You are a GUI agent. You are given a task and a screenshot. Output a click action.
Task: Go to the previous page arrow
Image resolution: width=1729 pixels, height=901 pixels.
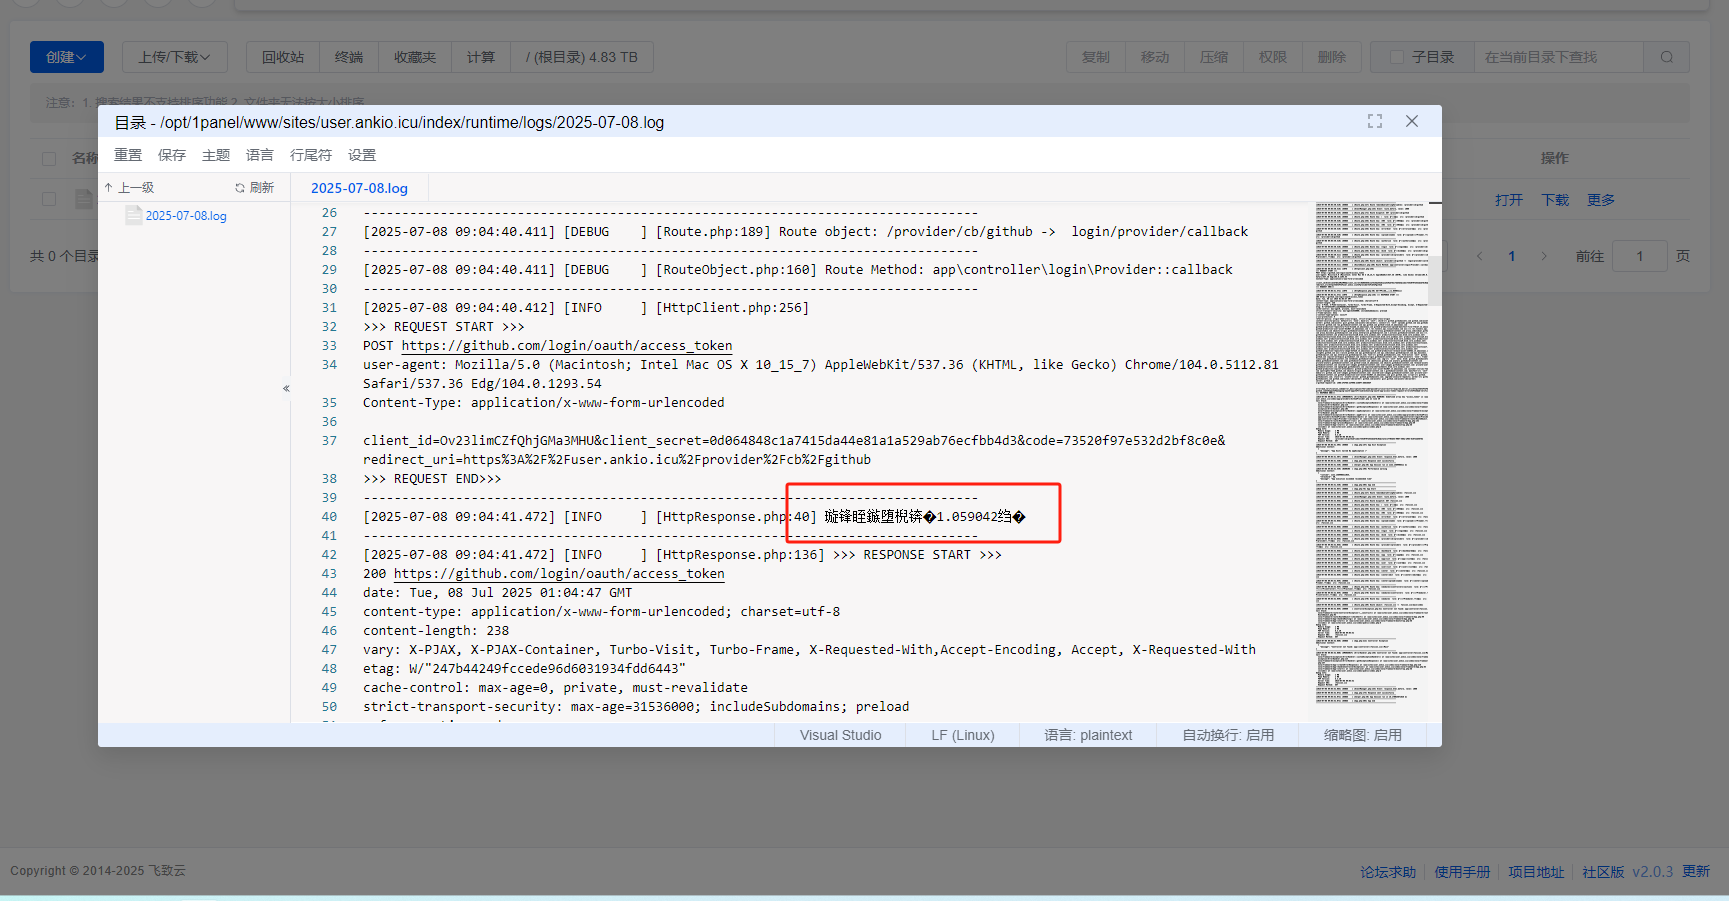(x=1480, y=256)
